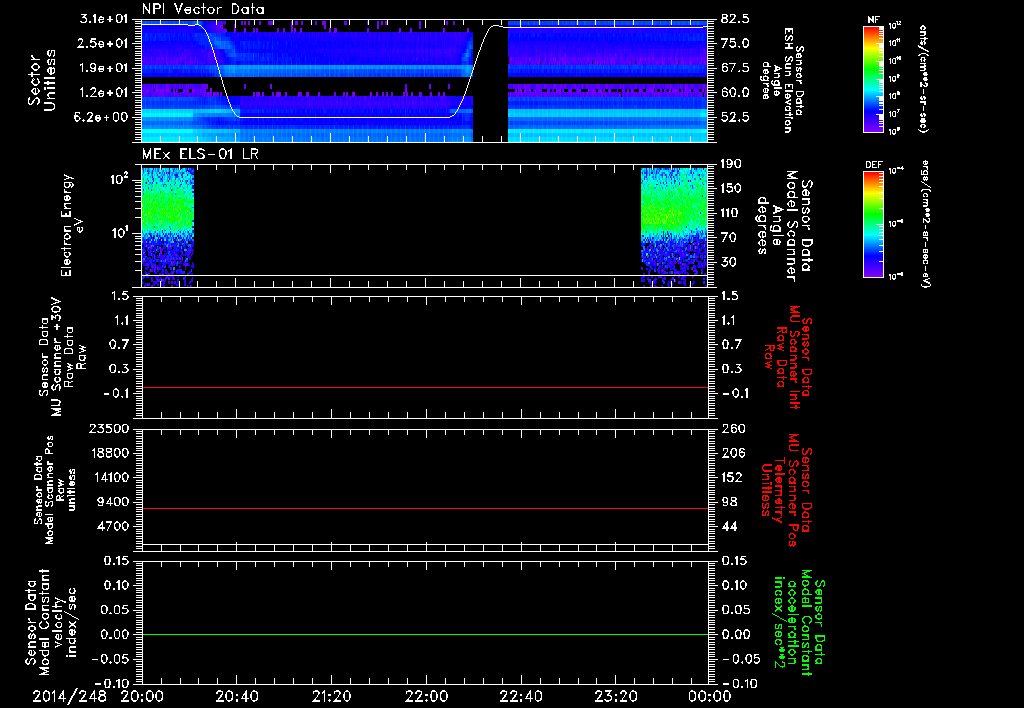The image size is (1024, 708).
Task: Click the 260 telemetry position tick label
Action: point(732,429)
